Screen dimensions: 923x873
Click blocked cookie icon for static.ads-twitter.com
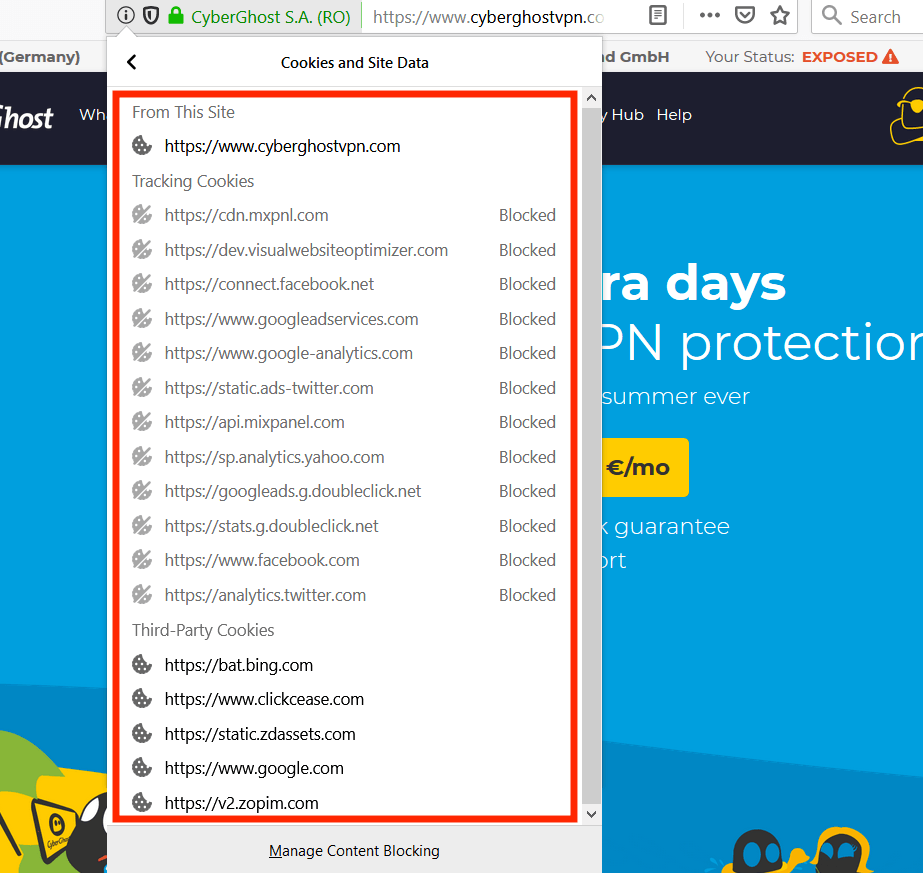[142, 387]
